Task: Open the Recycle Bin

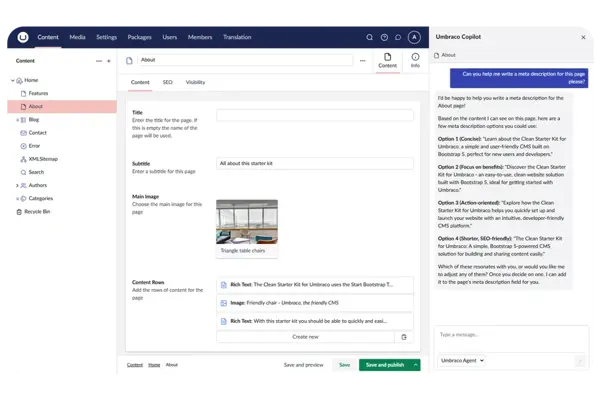Action: pyautogui.click(x=37, y=212)
